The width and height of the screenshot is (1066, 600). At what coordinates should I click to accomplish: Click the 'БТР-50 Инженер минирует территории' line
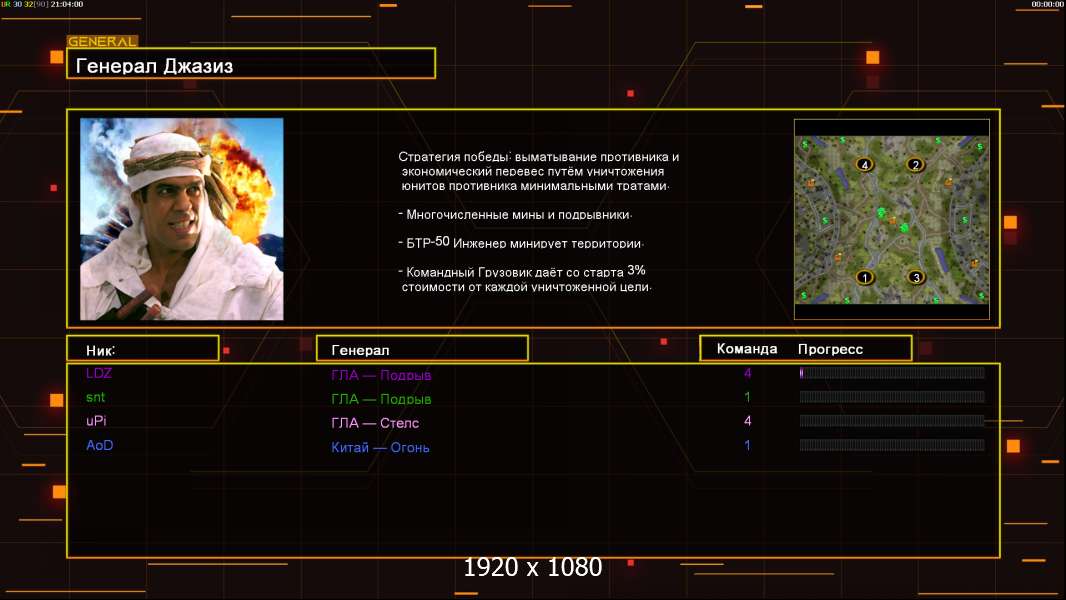tap(521, 243)
